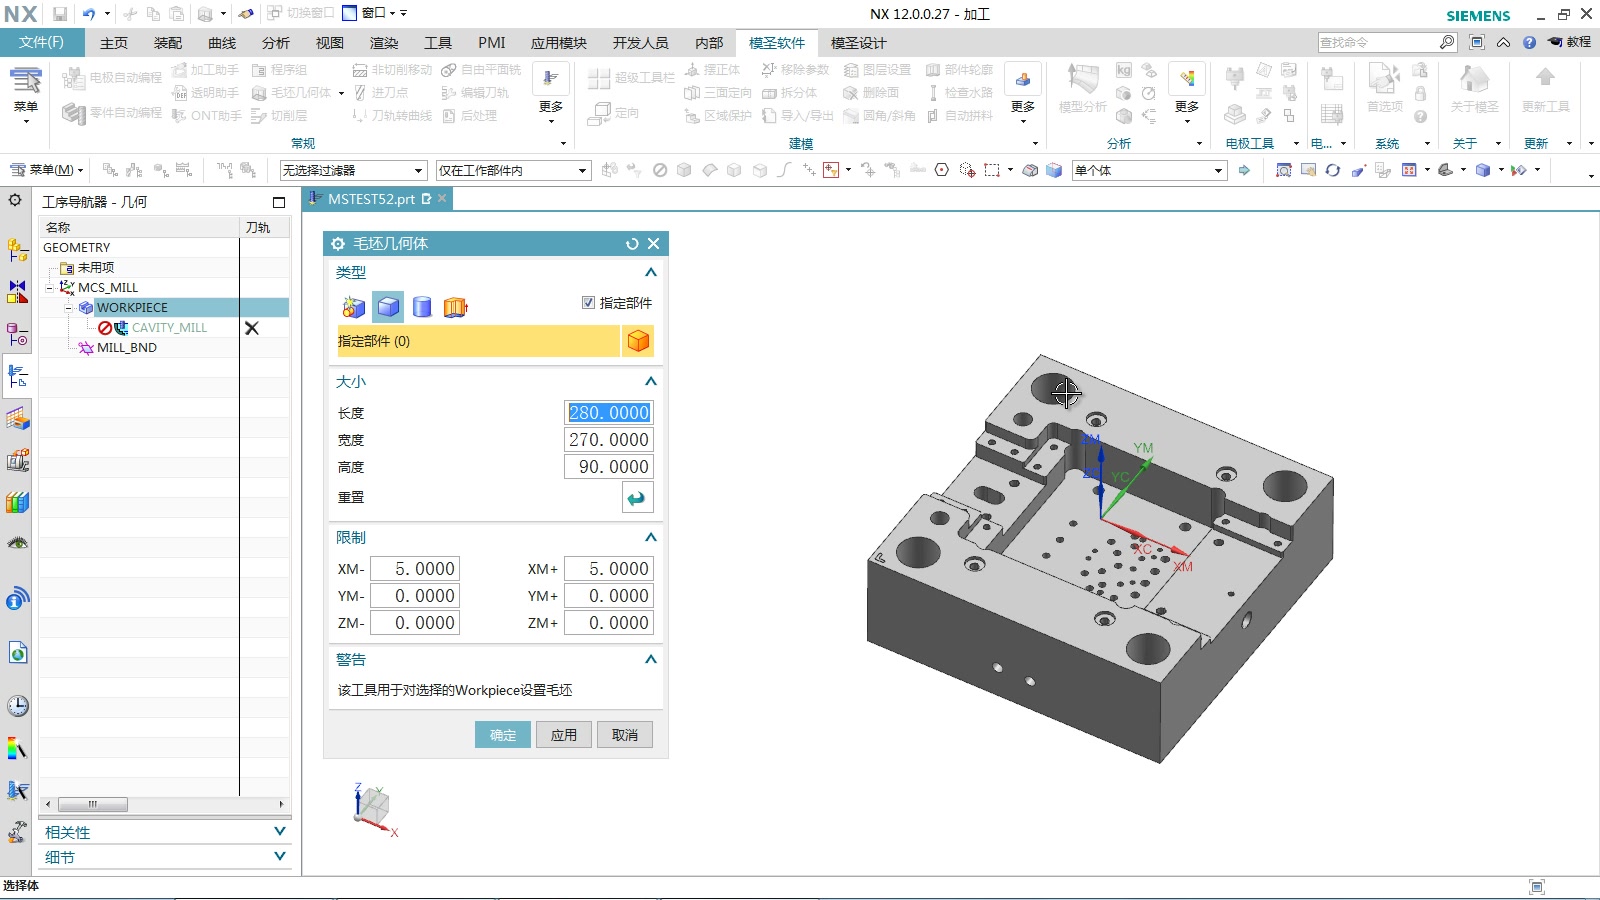This screenshot has height=900, width=1600.
Task: Collapse the MCS_MILL tree node
Action: point(50,288)
